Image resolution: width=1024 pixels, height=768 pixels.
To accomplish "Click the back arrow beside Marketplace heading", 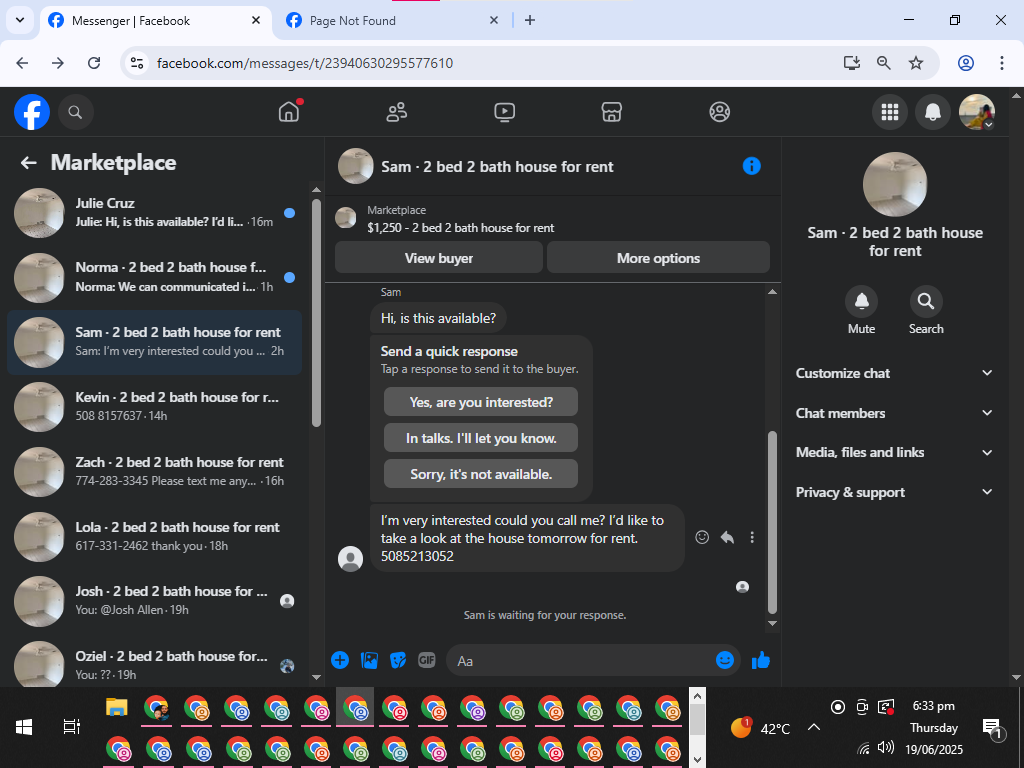I will [x=28, y=163].
